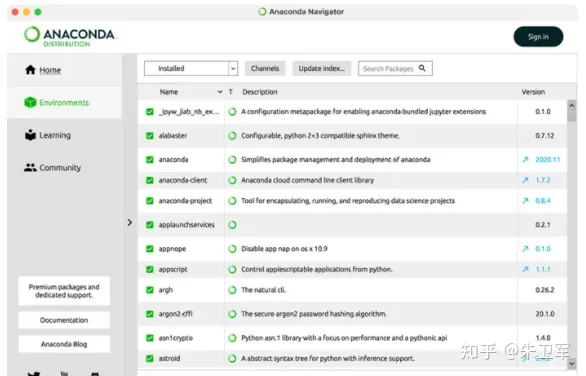The width and height of the screenshot is (586, 376).
Task: Open the Anaconda Blog button
Action: 64,344
